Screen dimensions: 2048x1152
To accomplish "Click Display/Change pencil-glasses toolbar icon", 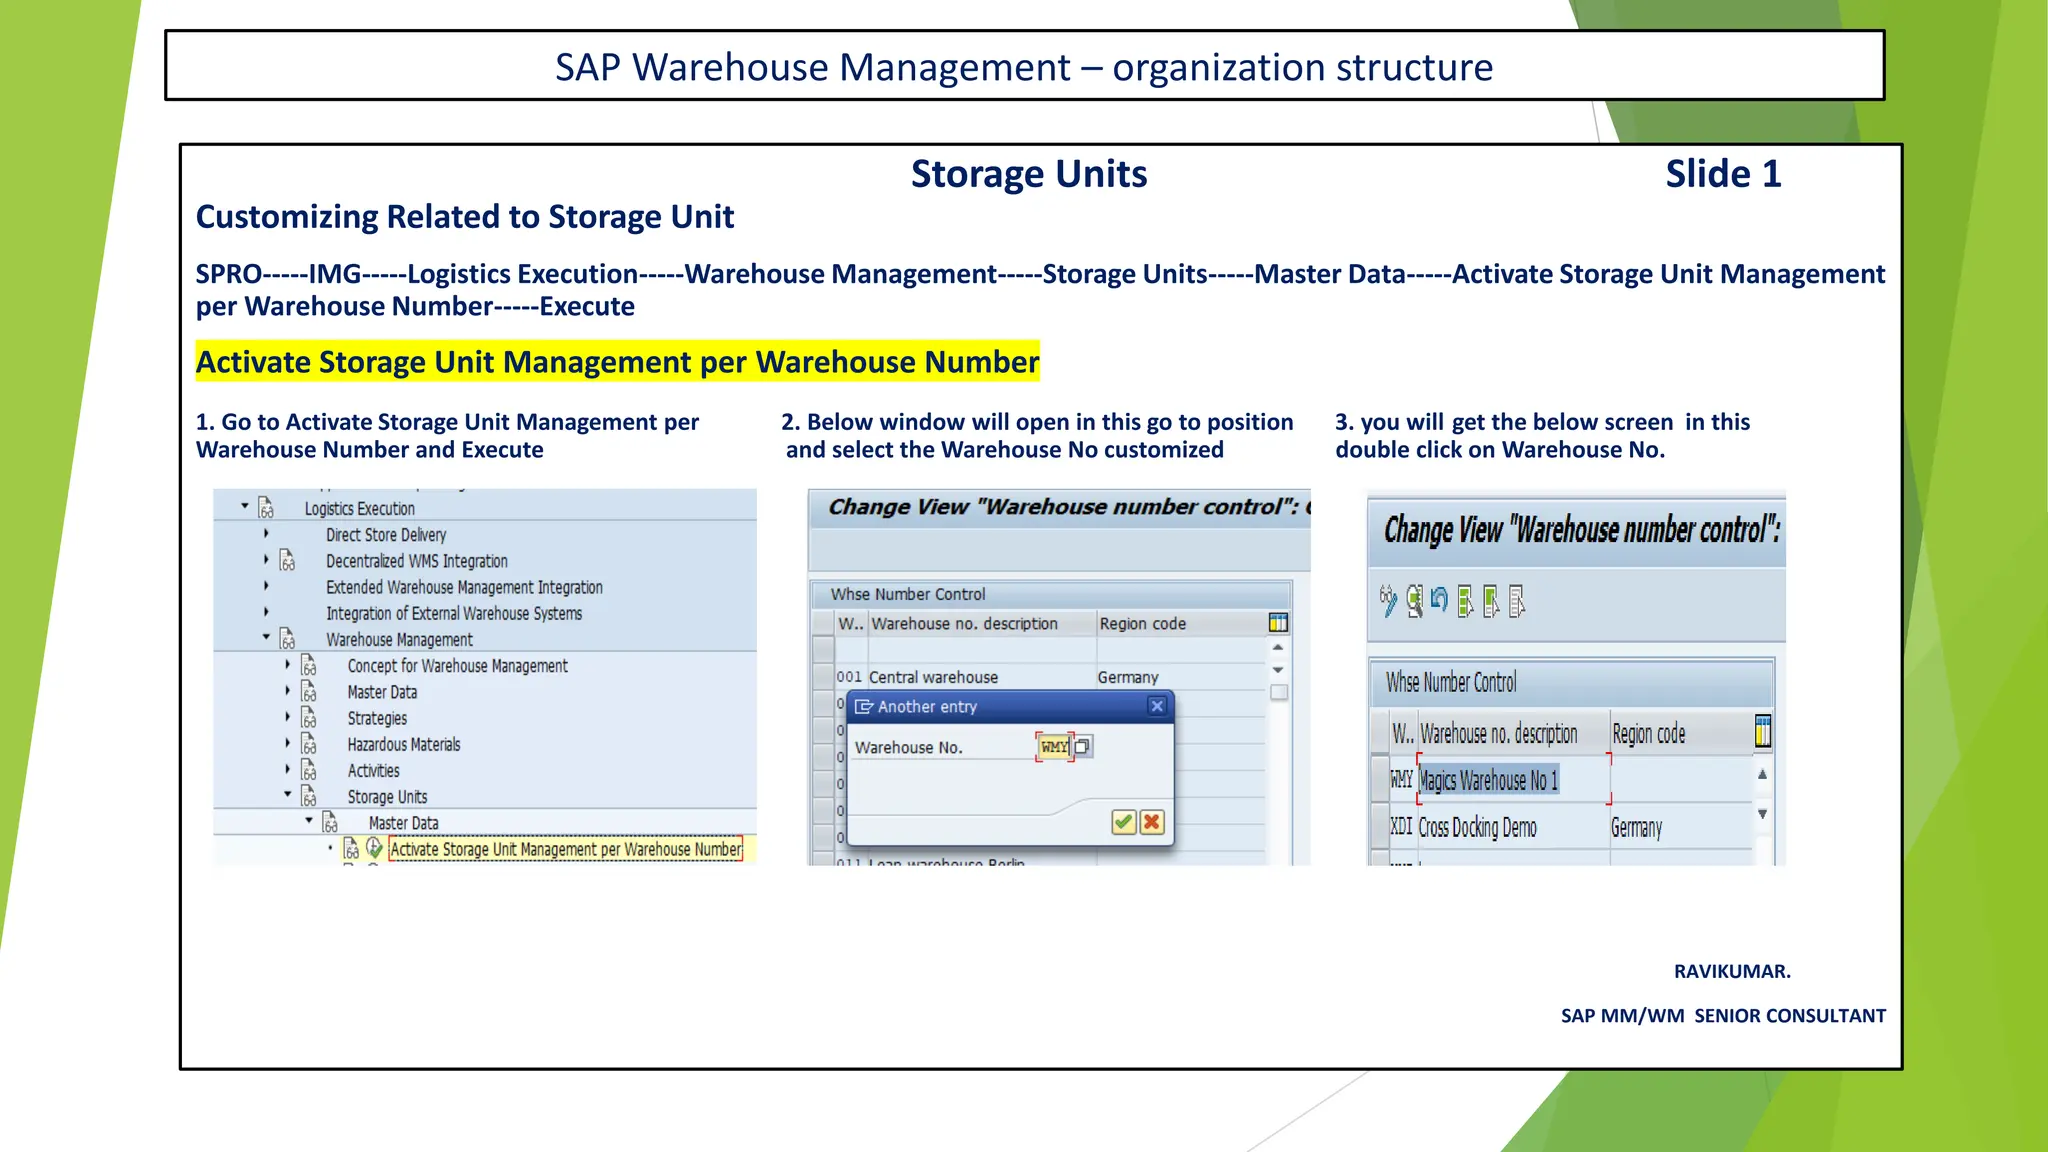I will coord(1388,600).
